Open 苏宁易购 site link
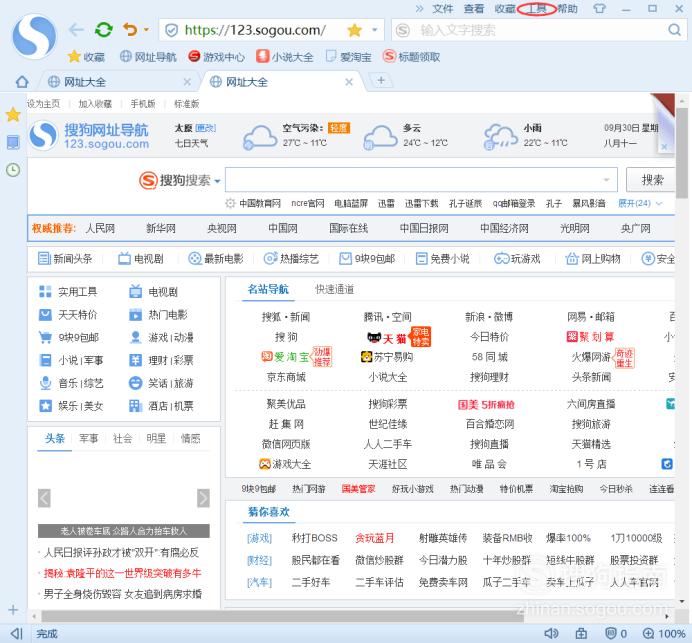692x643 pixels. click(x=387, y=357)
